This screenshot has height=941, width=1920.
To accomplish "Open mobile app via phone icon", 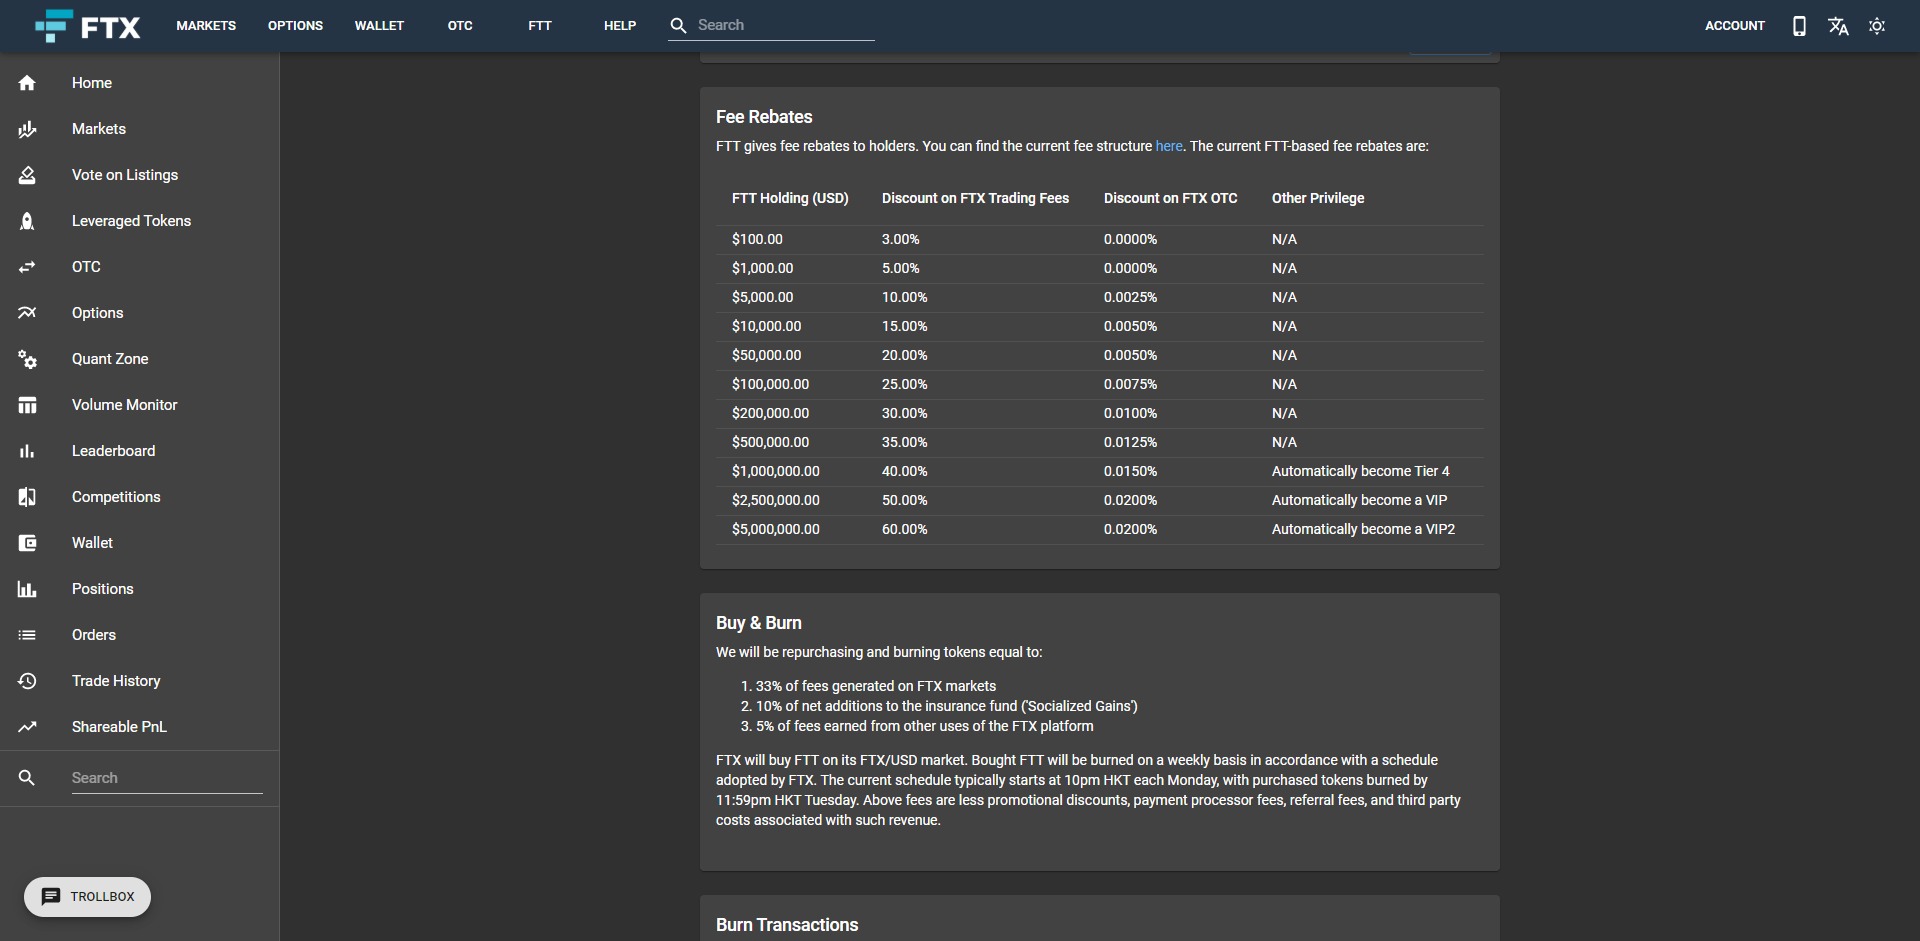I will [x=1799, y=26].
